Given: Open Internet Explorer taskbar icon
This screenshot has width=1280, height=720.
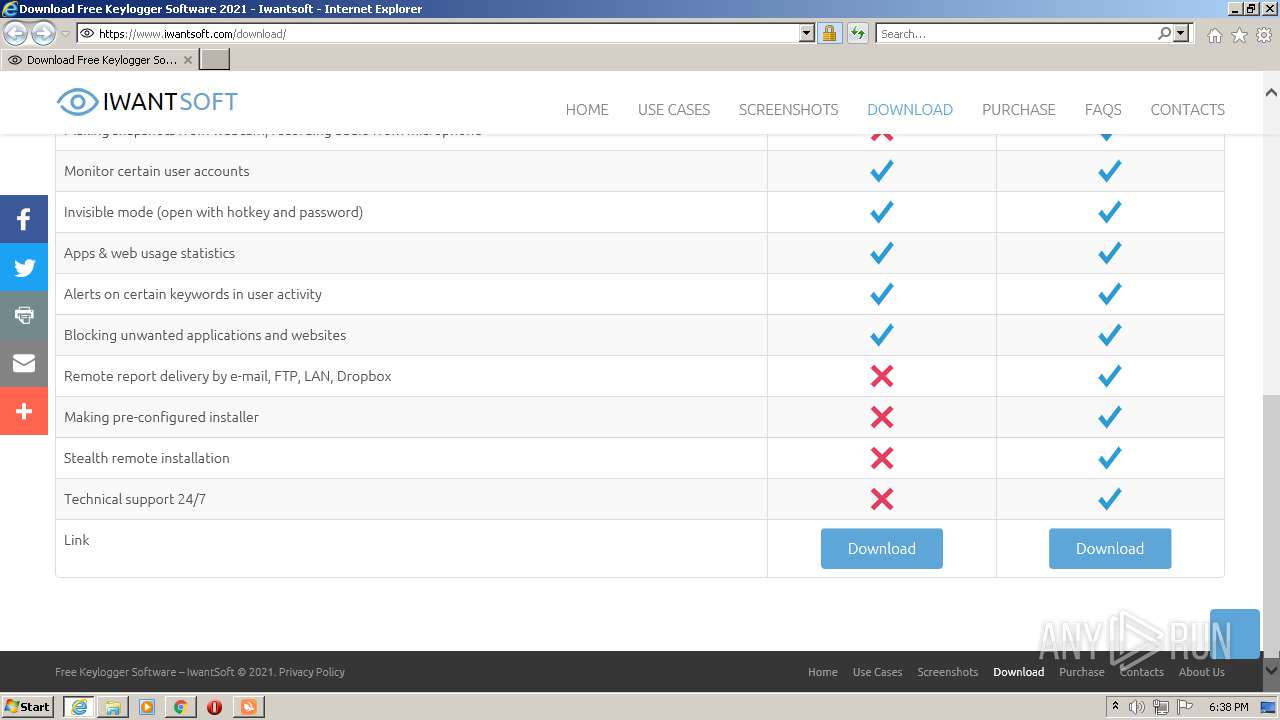Looking at the screenshot, I should pos(79,707).
